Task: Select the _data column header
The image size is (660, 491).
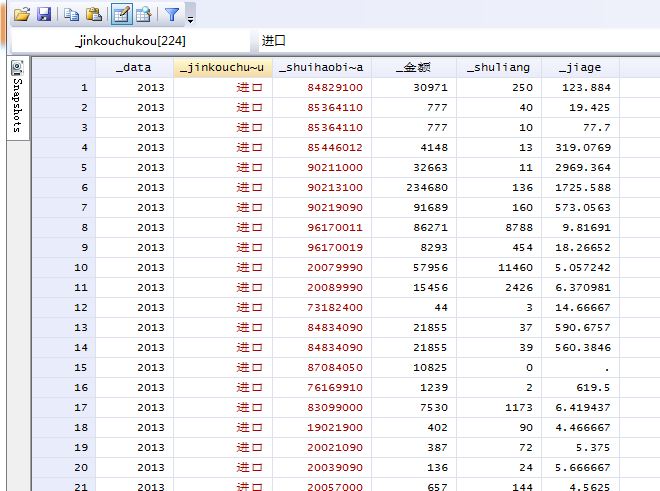Action: click(x=134, y=67)
